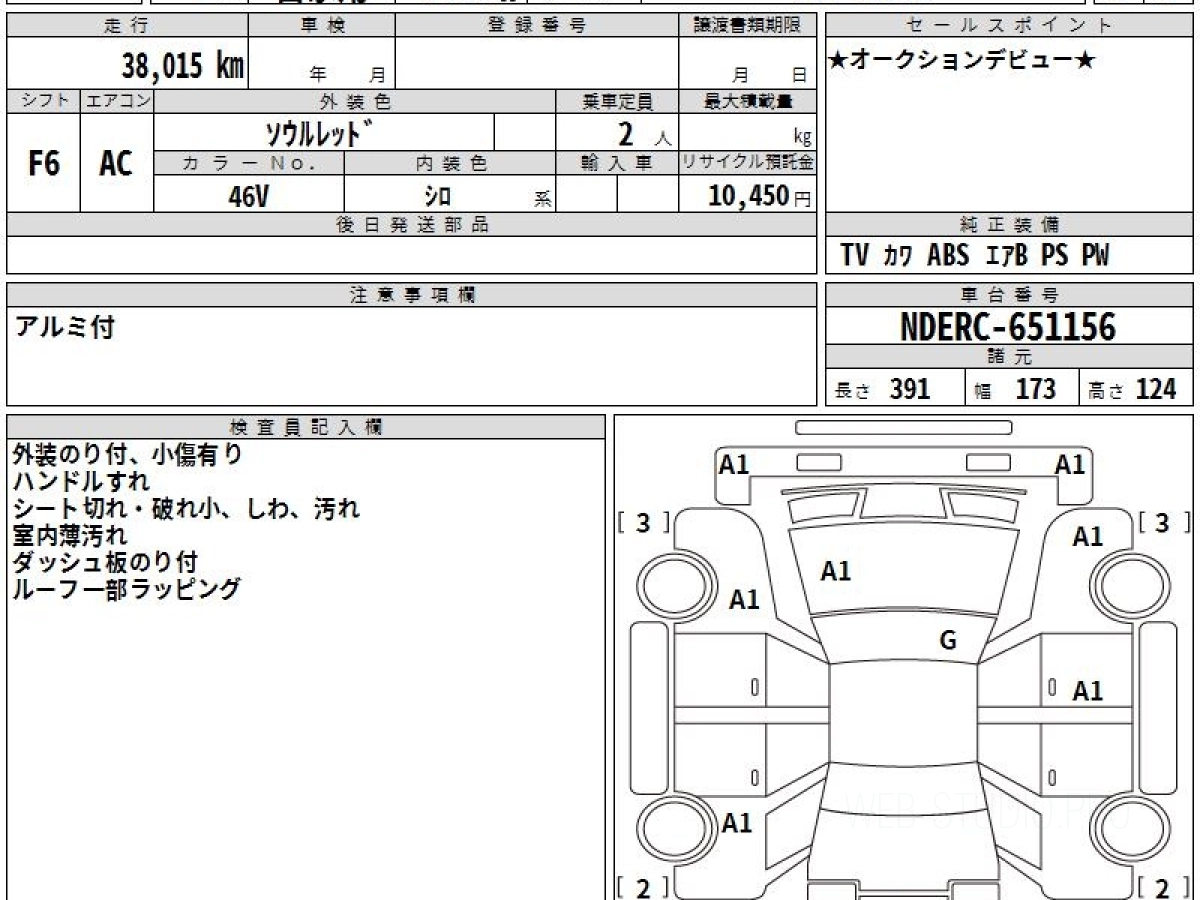This screenshot has width=1200, height=900.
Task: Click the 輸入車 header
Action: pyautogui.click(x=617, y=163)
